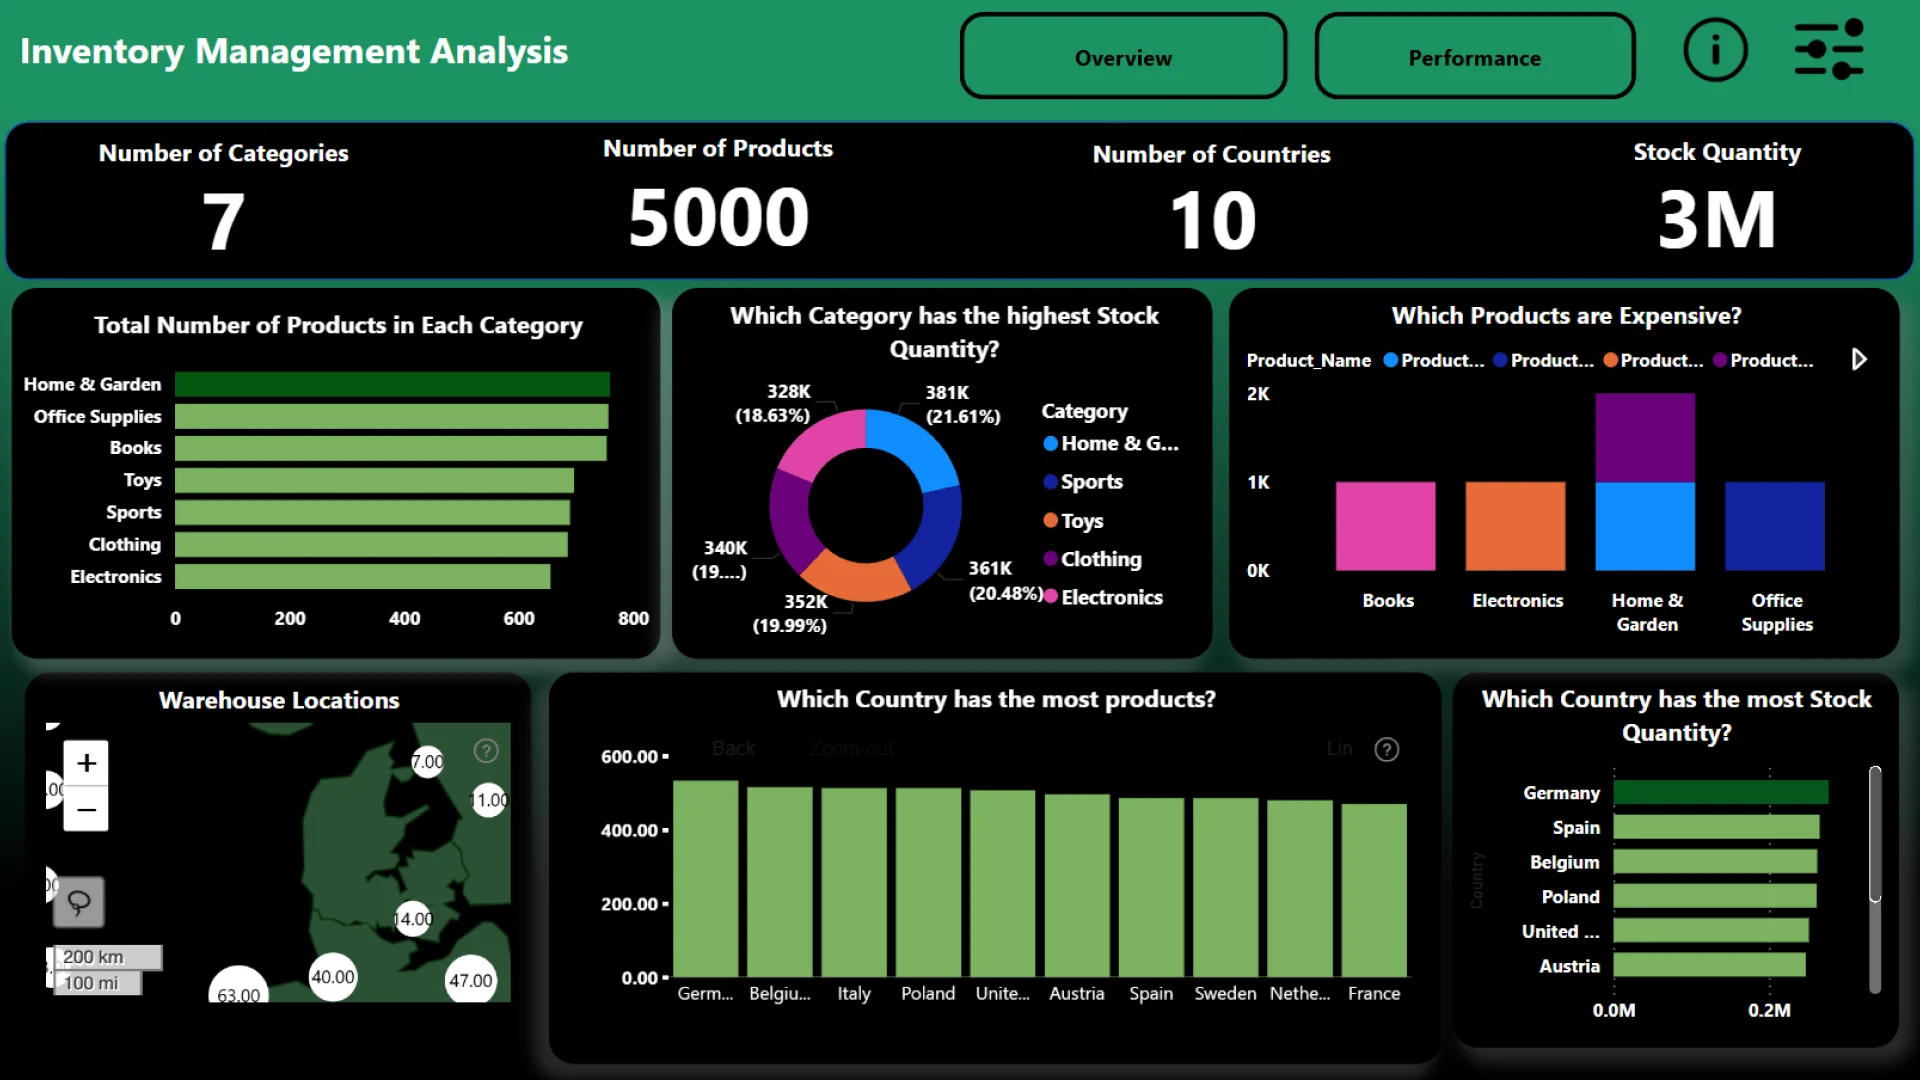Image resolution: width=1920 pixels, height=1080 pixels.
Task: Click the map help question icon
Action: click(x=486, y=751)
